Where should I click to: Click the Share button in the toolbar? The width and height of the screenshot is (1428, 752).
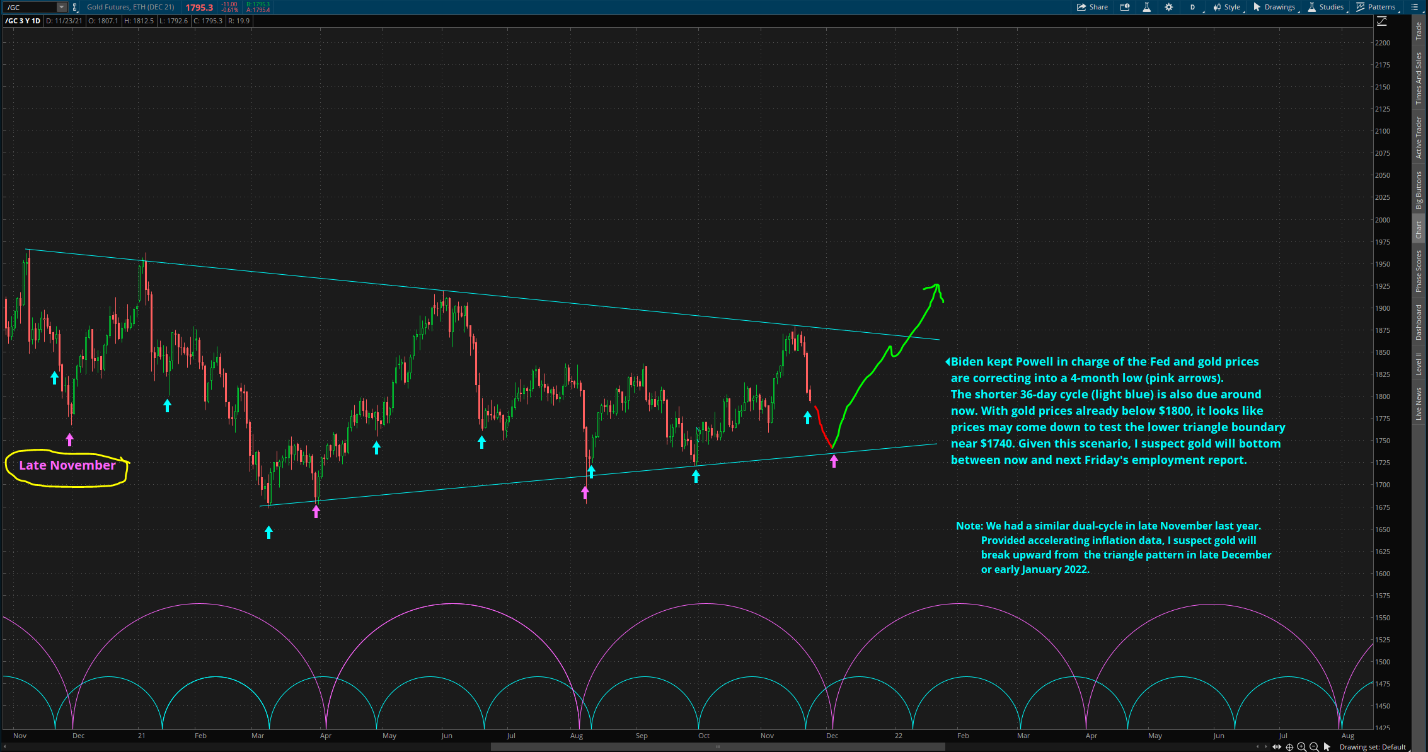tap(1092, 7)
